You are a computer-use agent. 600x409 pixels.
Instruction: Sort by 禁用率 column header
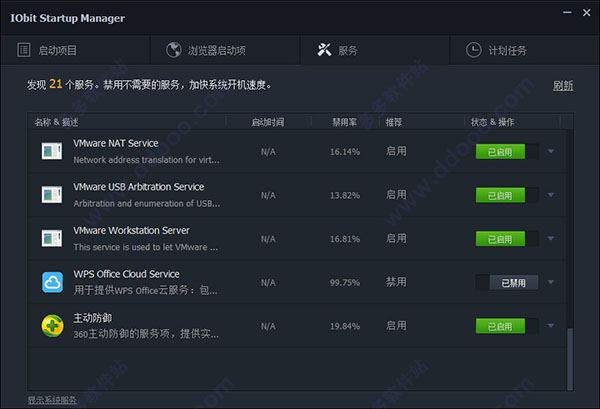(344, 122)
